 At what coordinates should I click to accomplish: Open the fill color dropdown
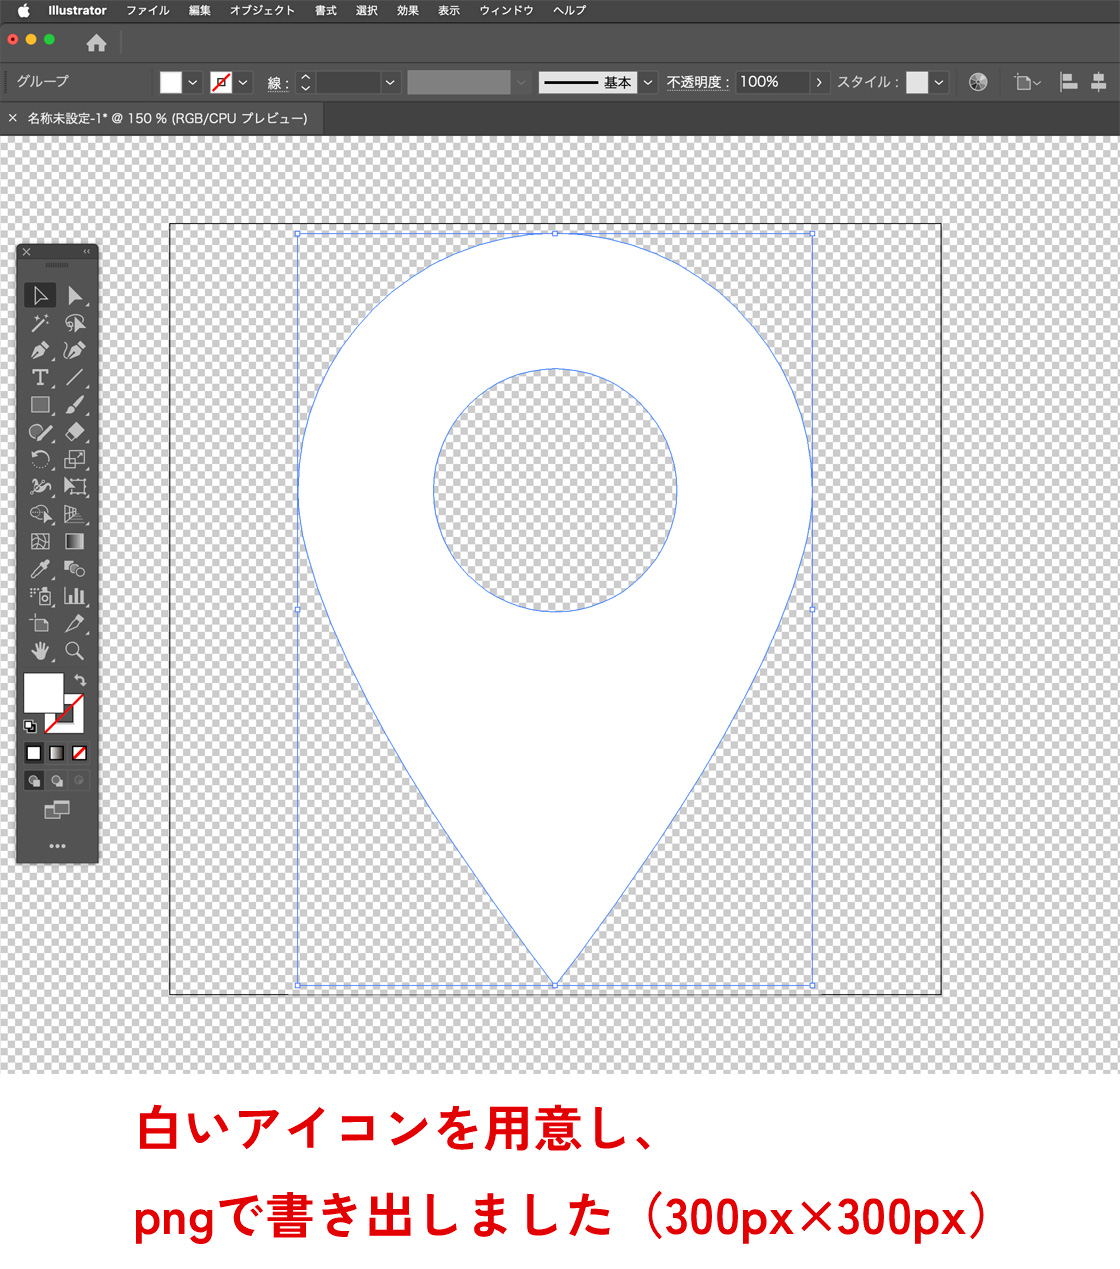pos(193,82)
